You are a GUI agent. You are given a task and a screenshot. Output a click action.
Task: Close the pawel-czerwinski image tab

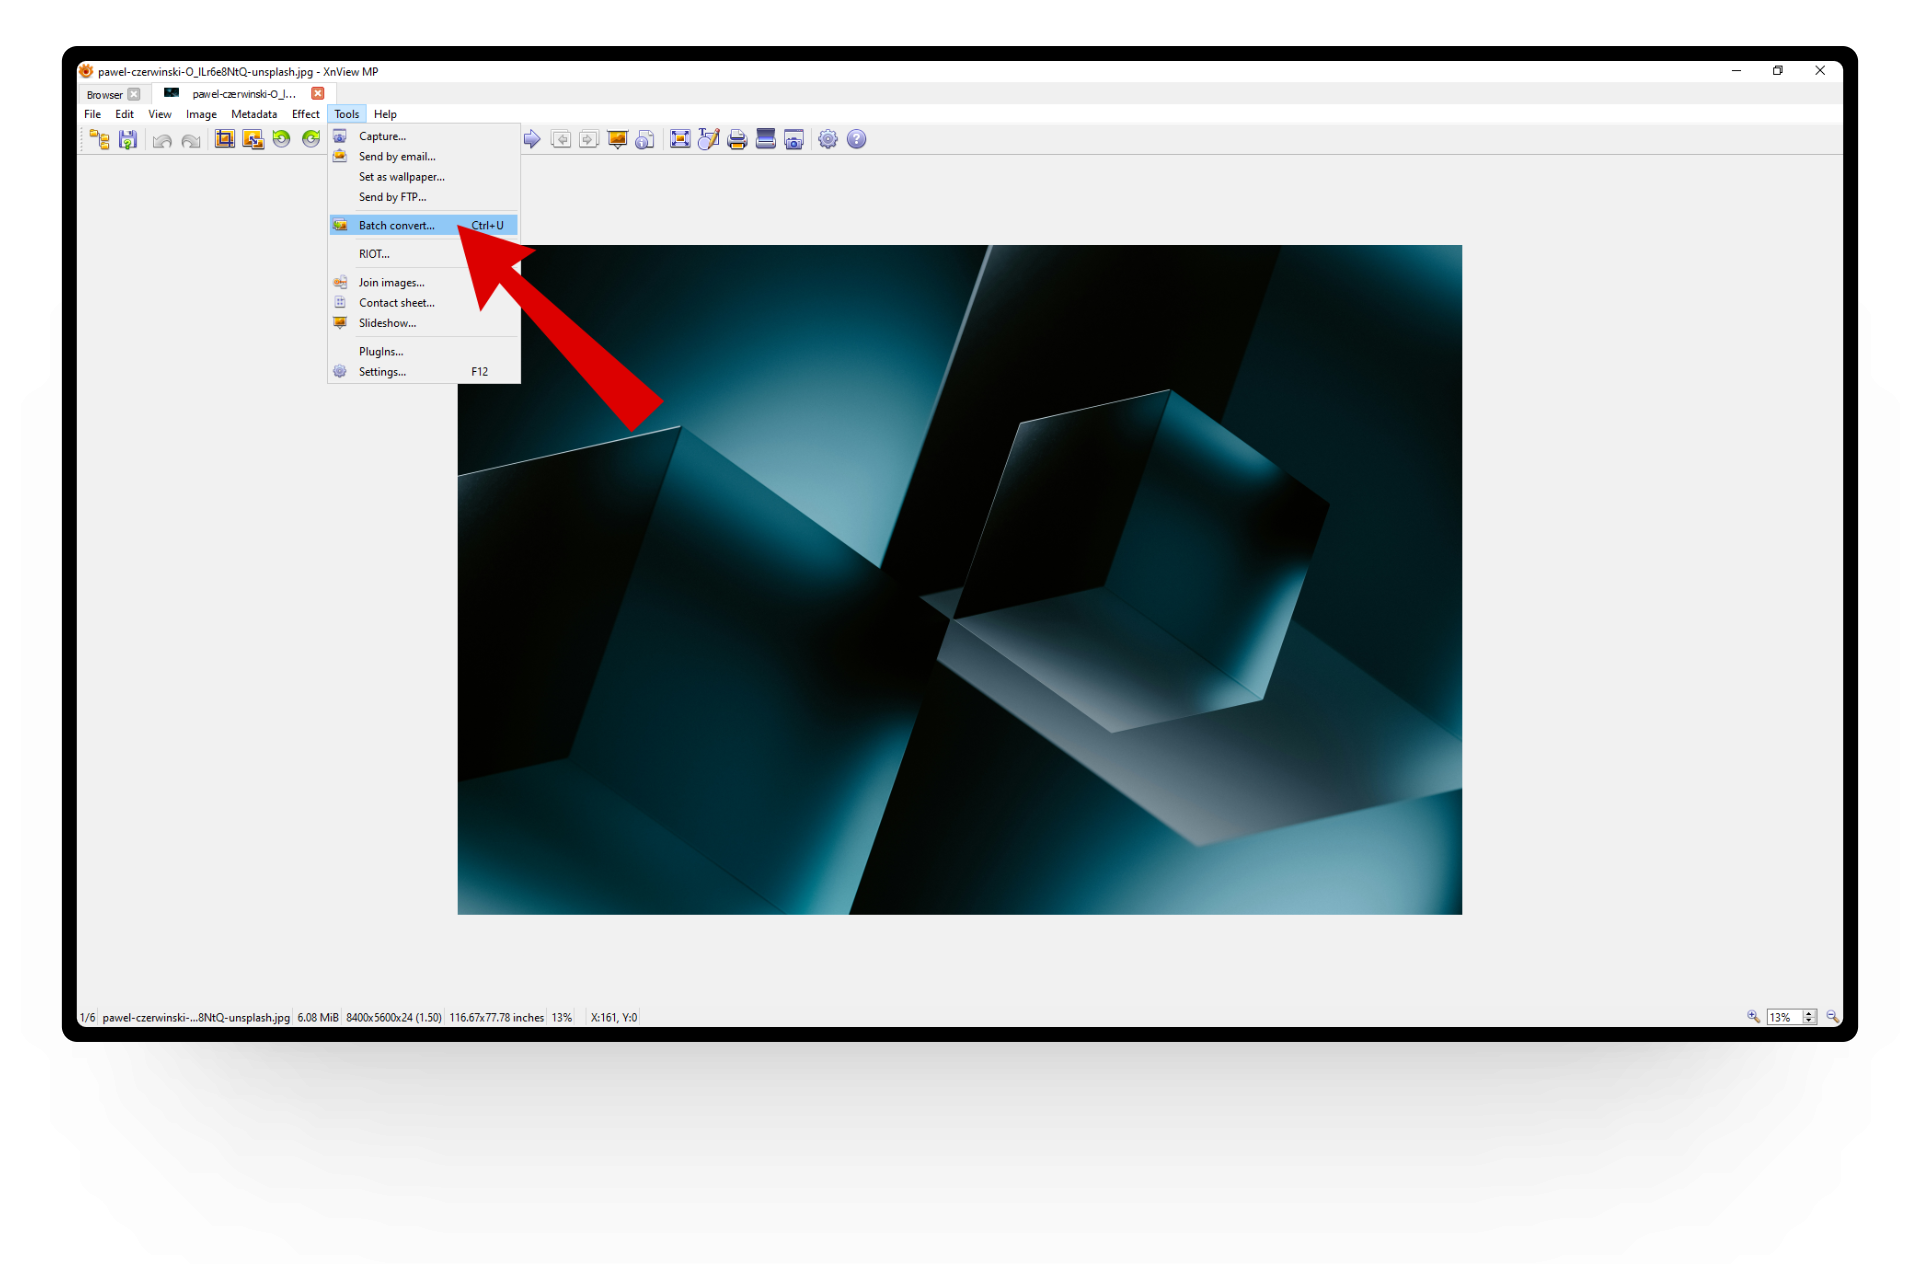318,93
